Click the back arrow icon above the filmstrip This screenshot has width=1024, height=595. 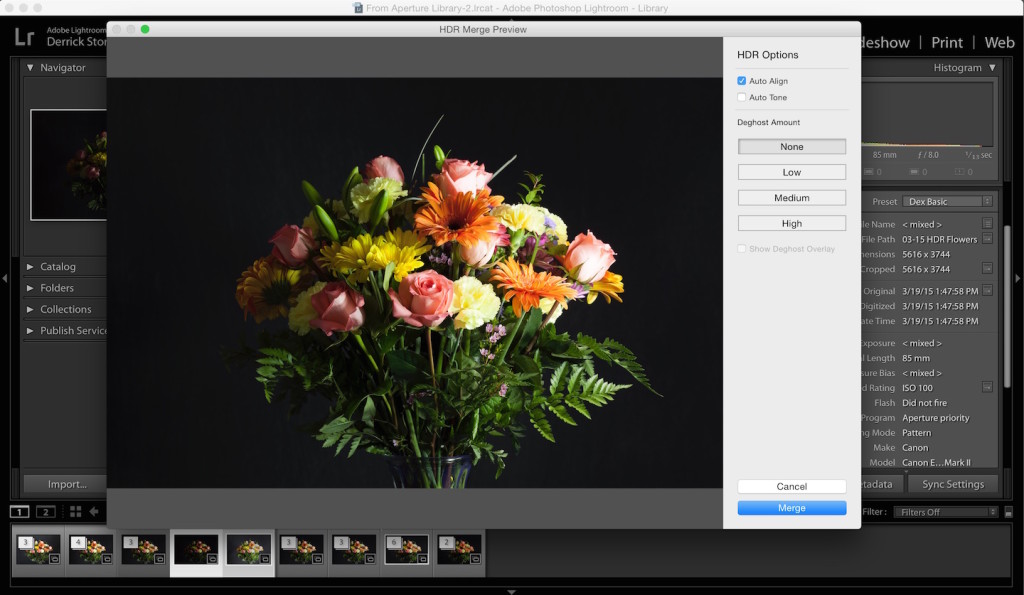point(94,512)
